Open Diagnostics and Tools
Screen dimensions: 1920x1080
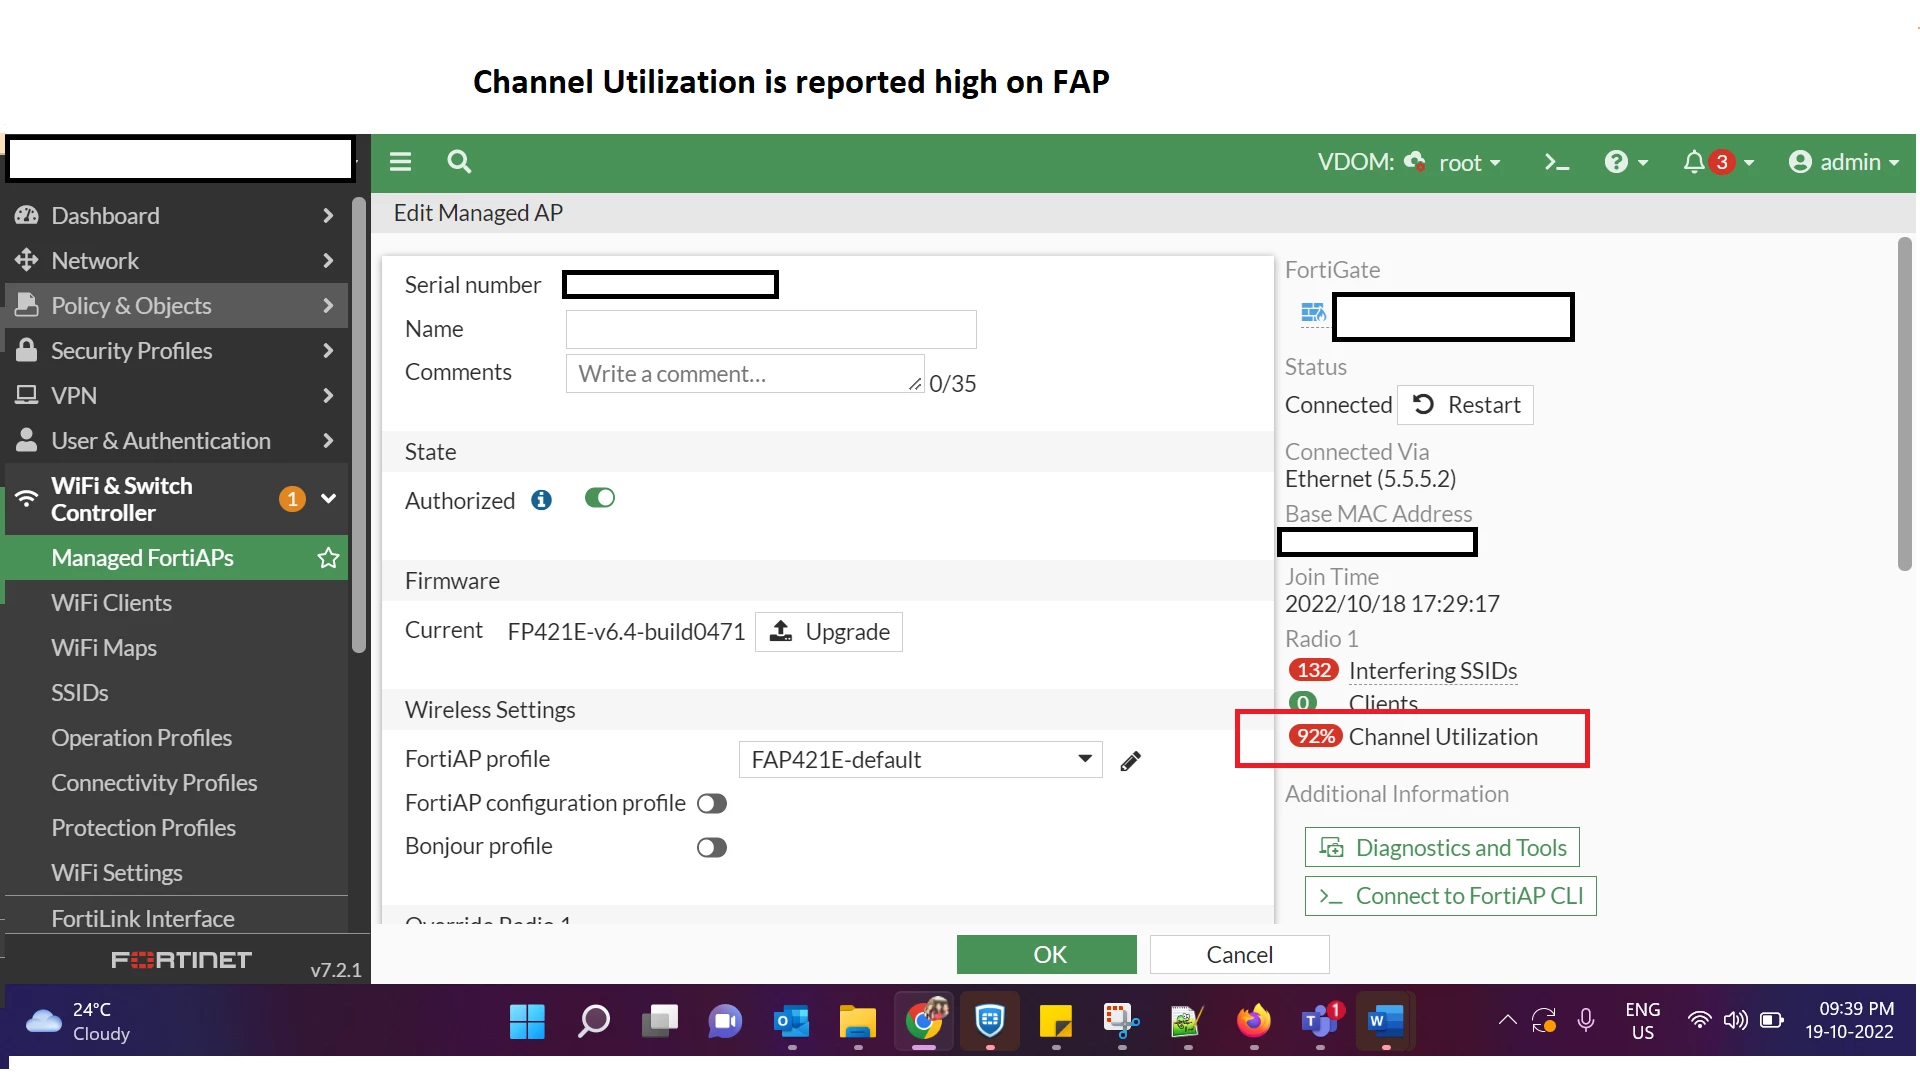[x=1442, y=848]
